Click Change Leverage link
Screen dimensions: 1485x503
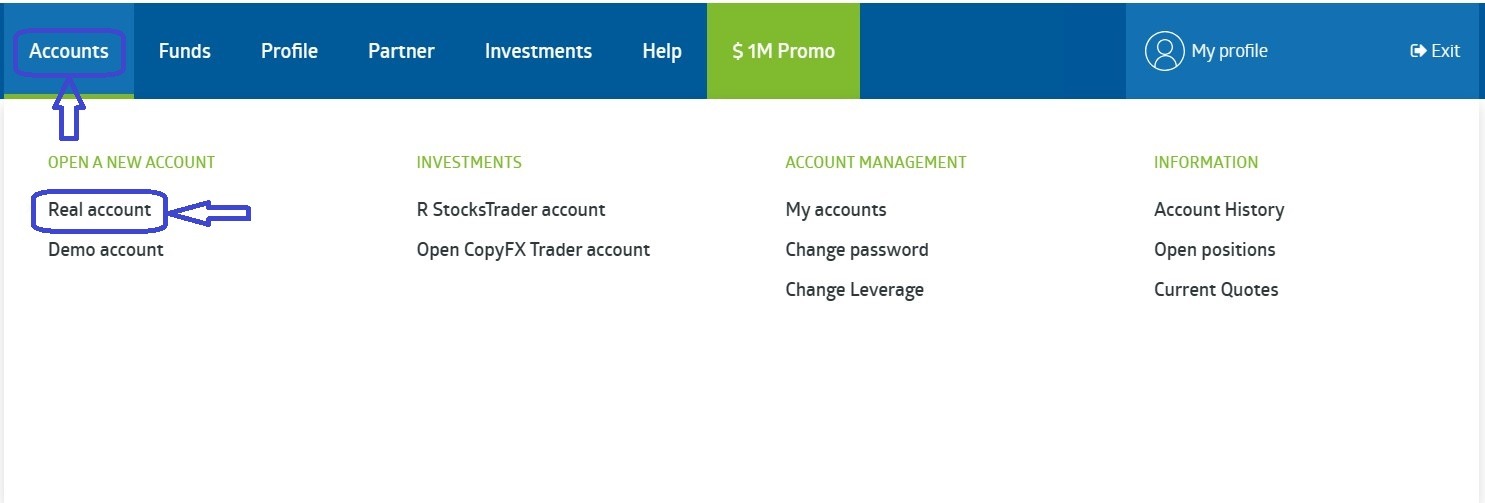[854, 290]
